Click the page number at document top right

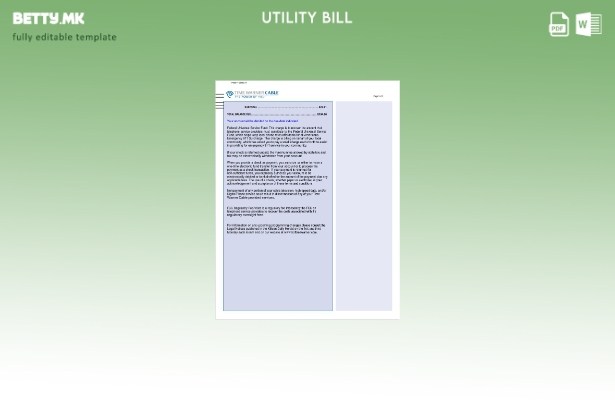click(x=378, y=96)
